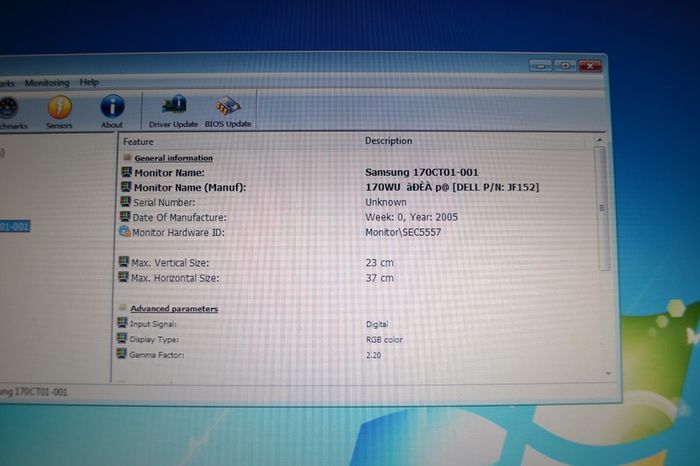Click the Max. Vertical Size row icon
This screenshot has height=466, width=700.
124,262
